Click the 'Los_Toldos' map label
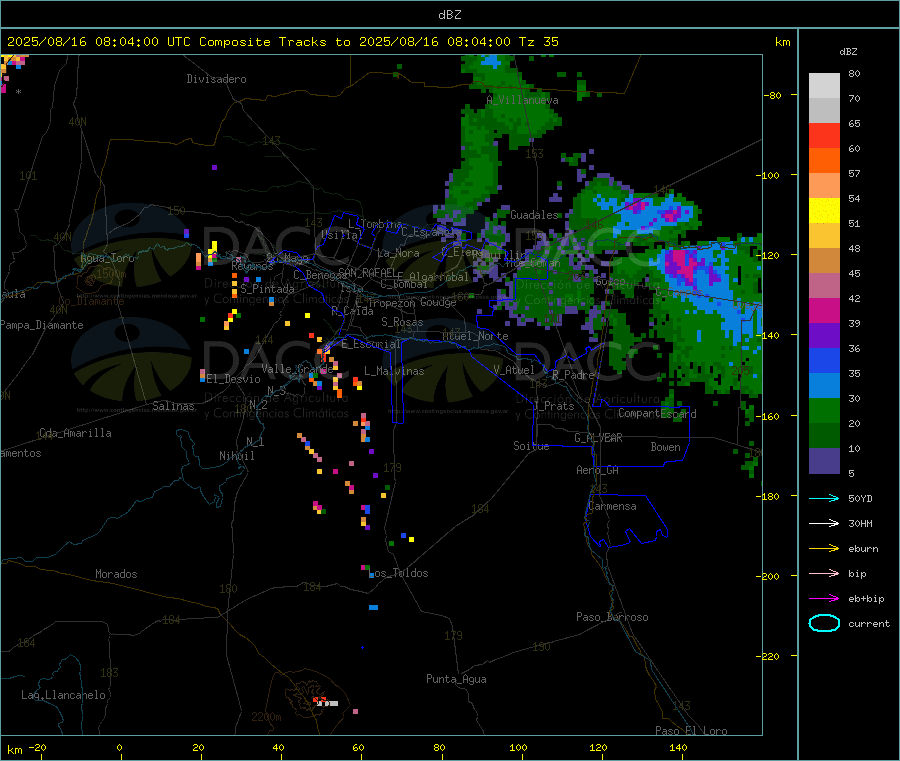This screenshot has width=900, height=761. [x=398, y=573]
